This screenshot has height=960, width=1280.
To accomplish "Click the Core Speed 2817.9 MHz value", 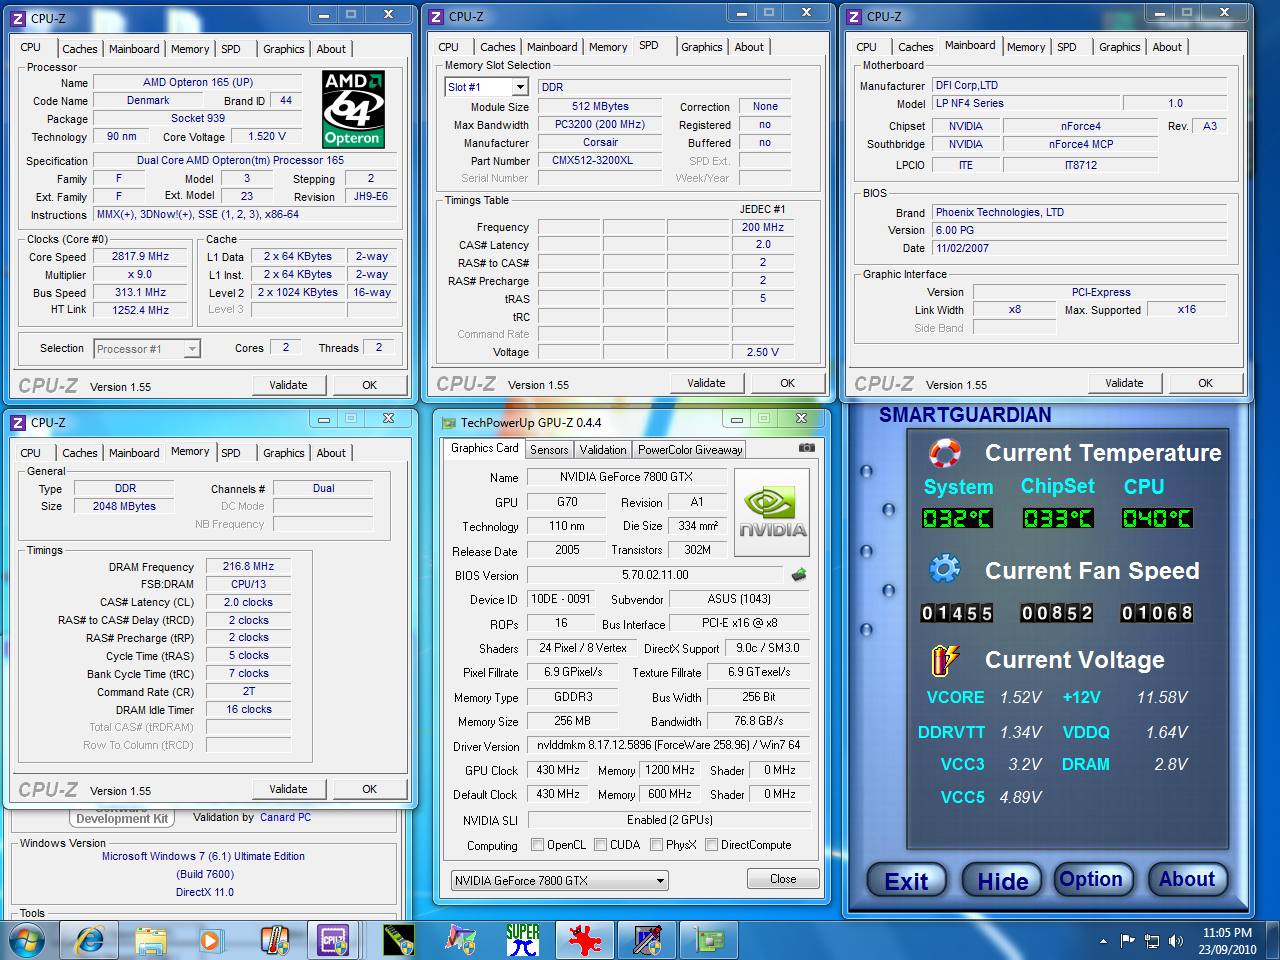I will click(x=141, y=256).
